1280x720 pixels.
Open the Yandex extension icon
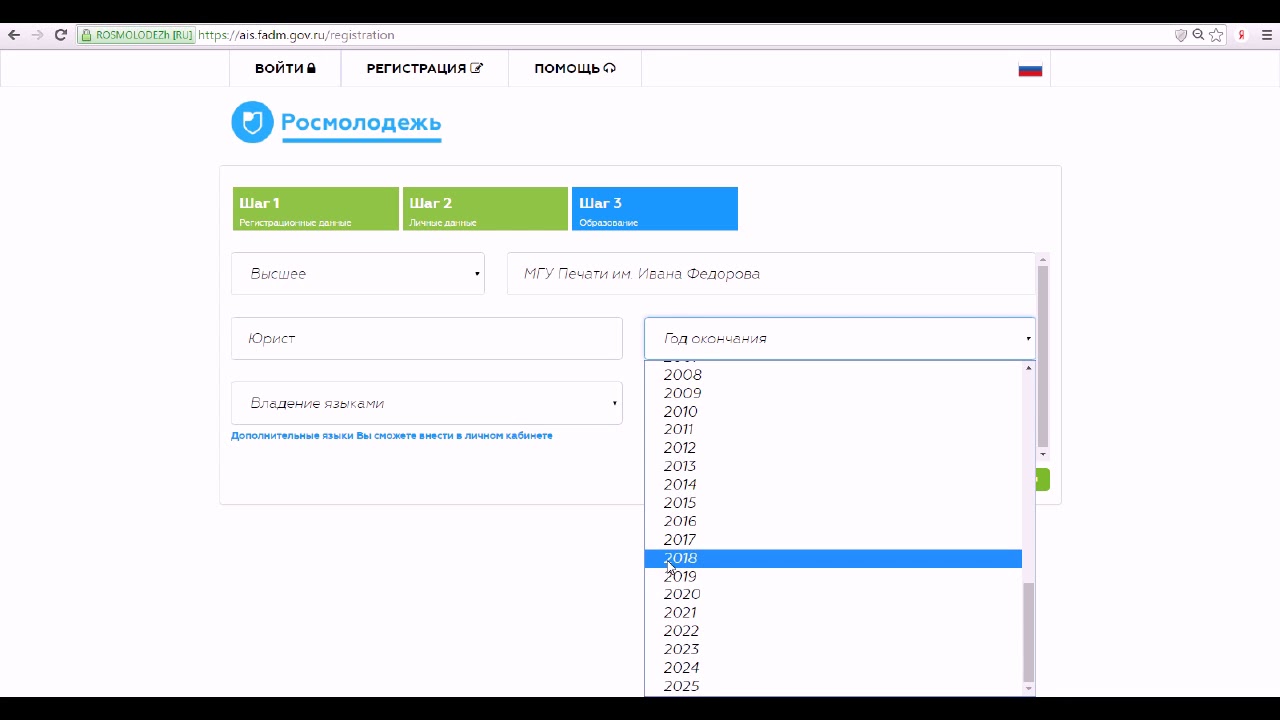1242,35
